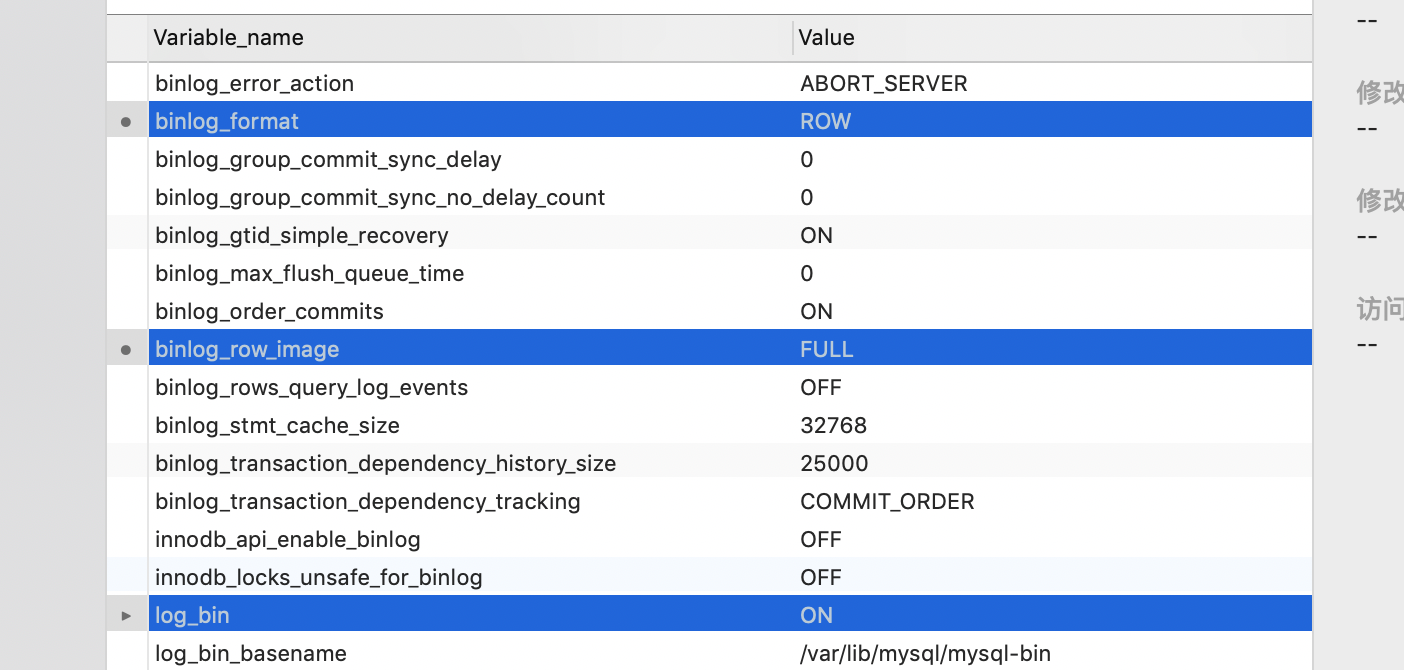
Task: Click OFF value of innodb_locks_unsafe_for_binlog
Action: point(821,577)
